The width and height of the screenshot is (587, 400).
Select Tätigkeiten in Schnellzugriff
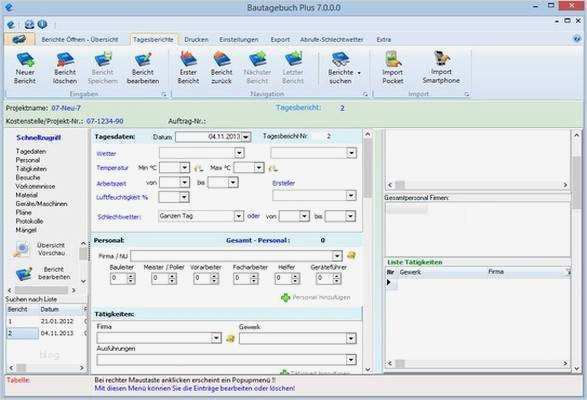(x=31, y=169)
